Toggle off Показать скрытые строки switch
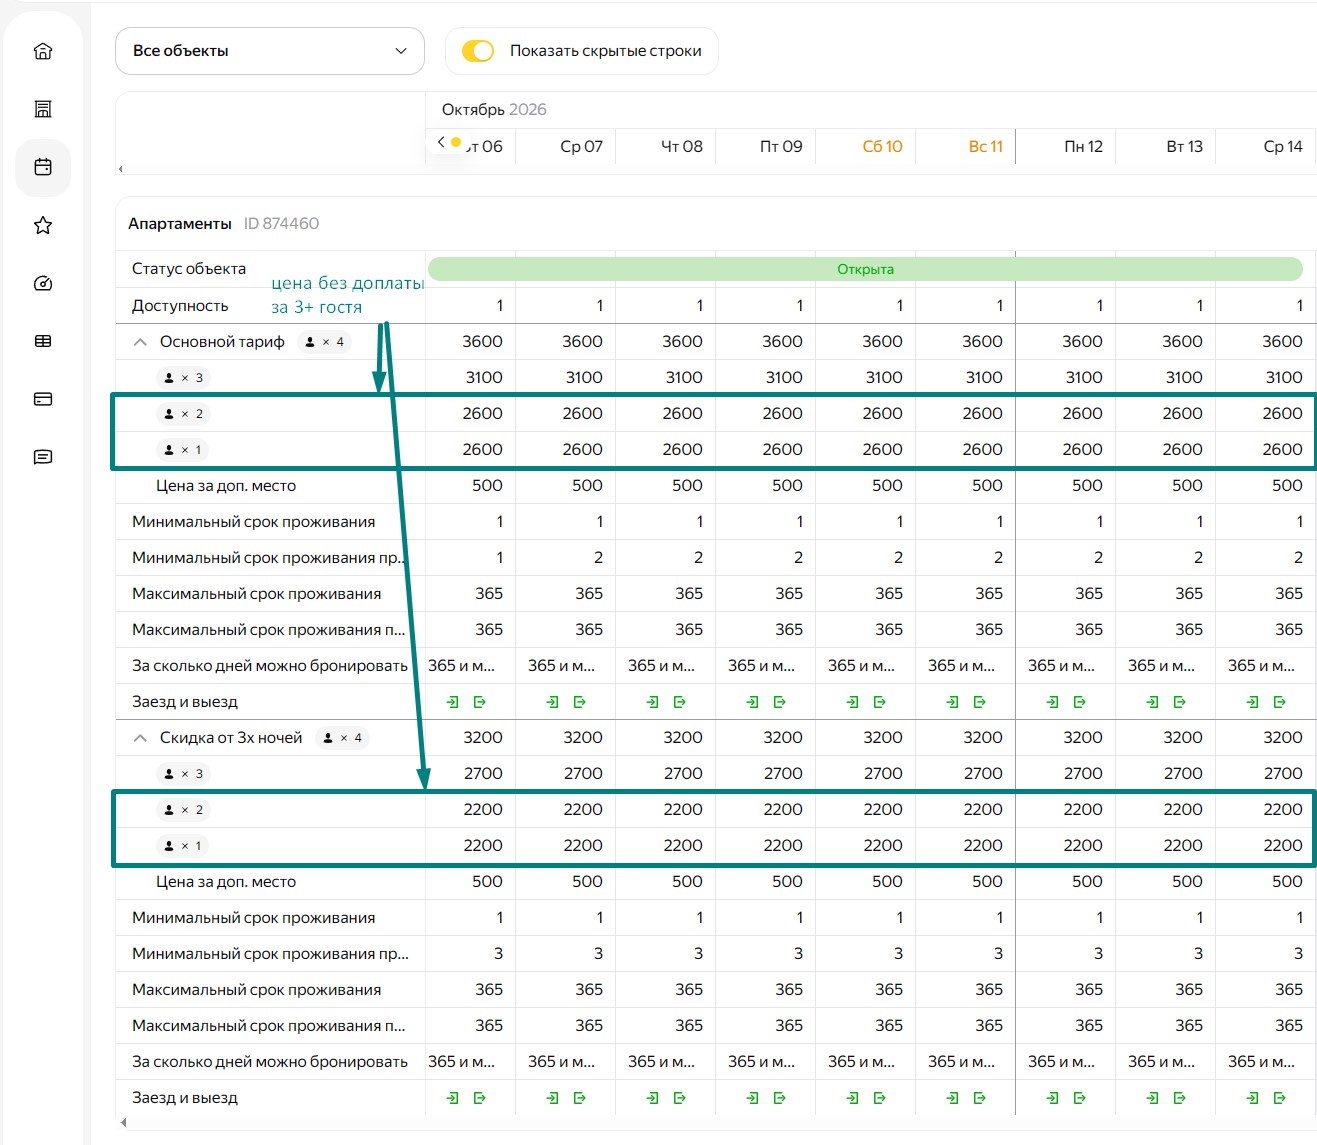The image size is (1317, 1145). 478,51
